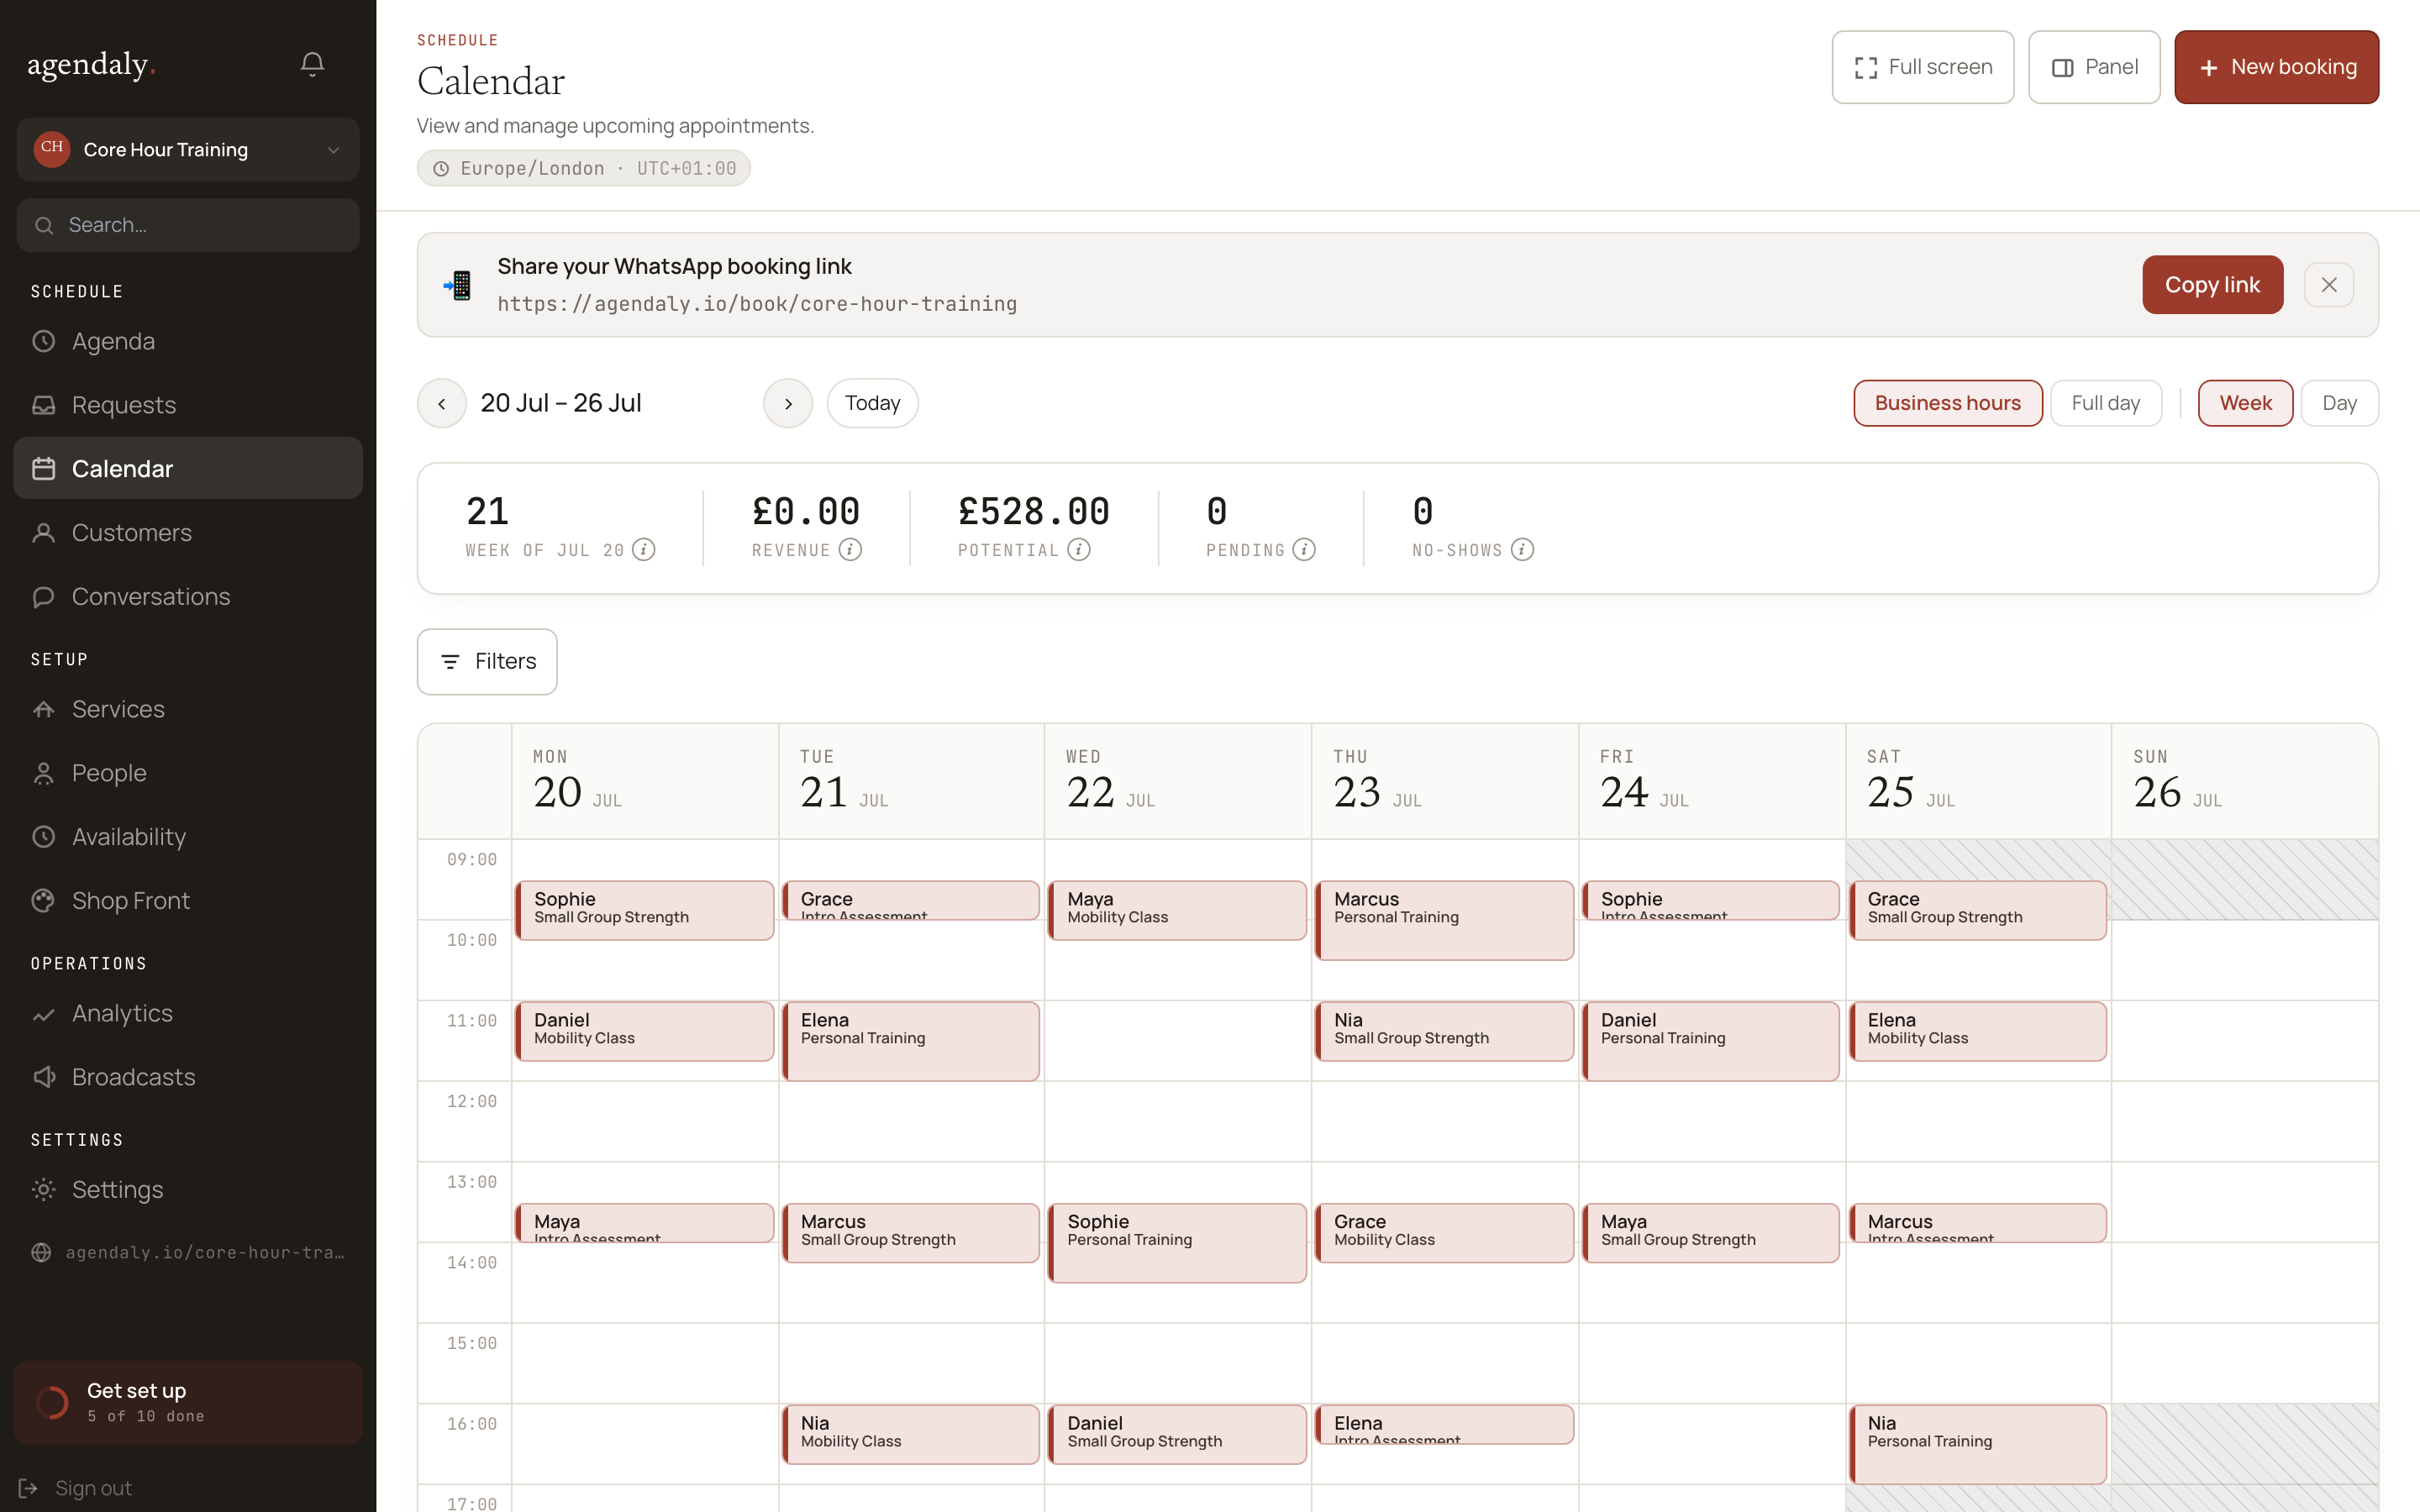This screenshot has height=1512, width=2420.
Task: Open Elena Mobility Class on Saturday
Action: click(x=1978, y=1031)
